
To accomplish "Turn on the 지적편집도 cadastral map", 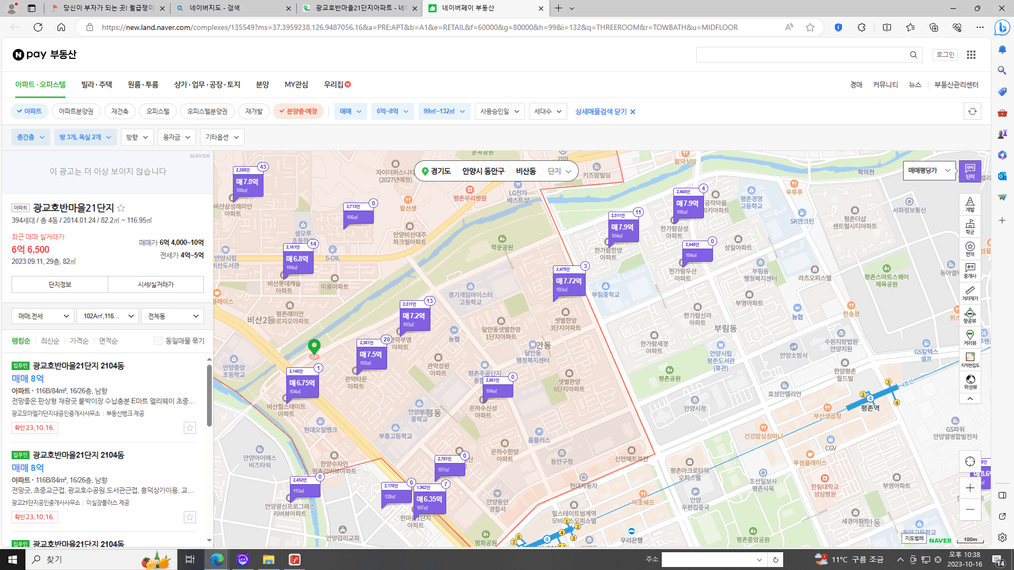I will click(x=969, y=360).
